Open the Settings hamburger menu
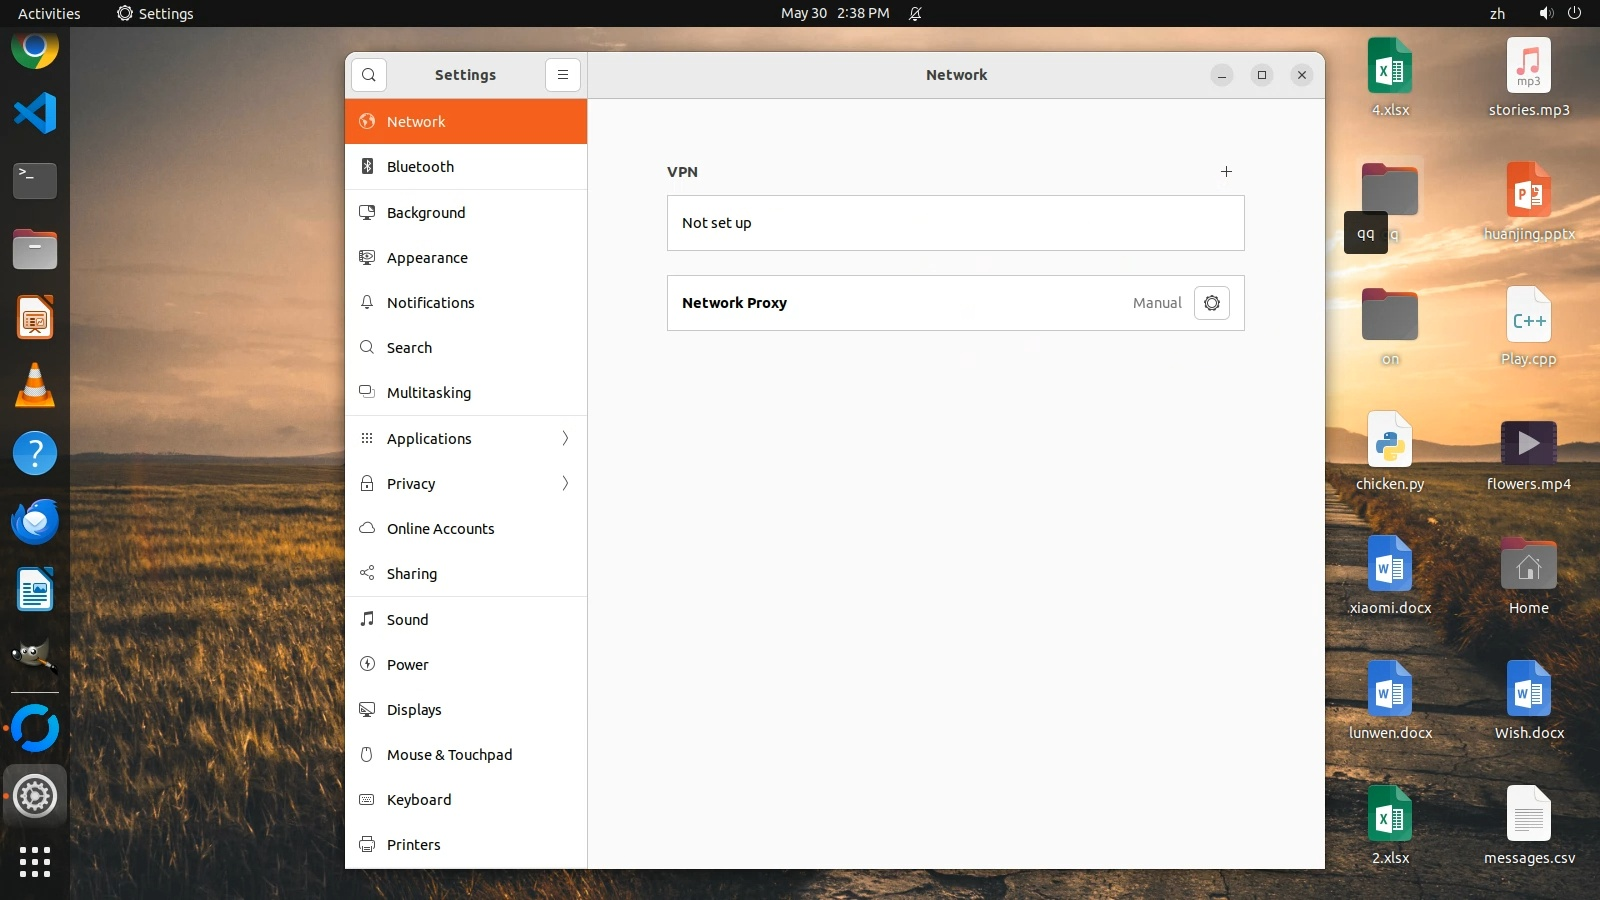 click(x=563, y=75)
